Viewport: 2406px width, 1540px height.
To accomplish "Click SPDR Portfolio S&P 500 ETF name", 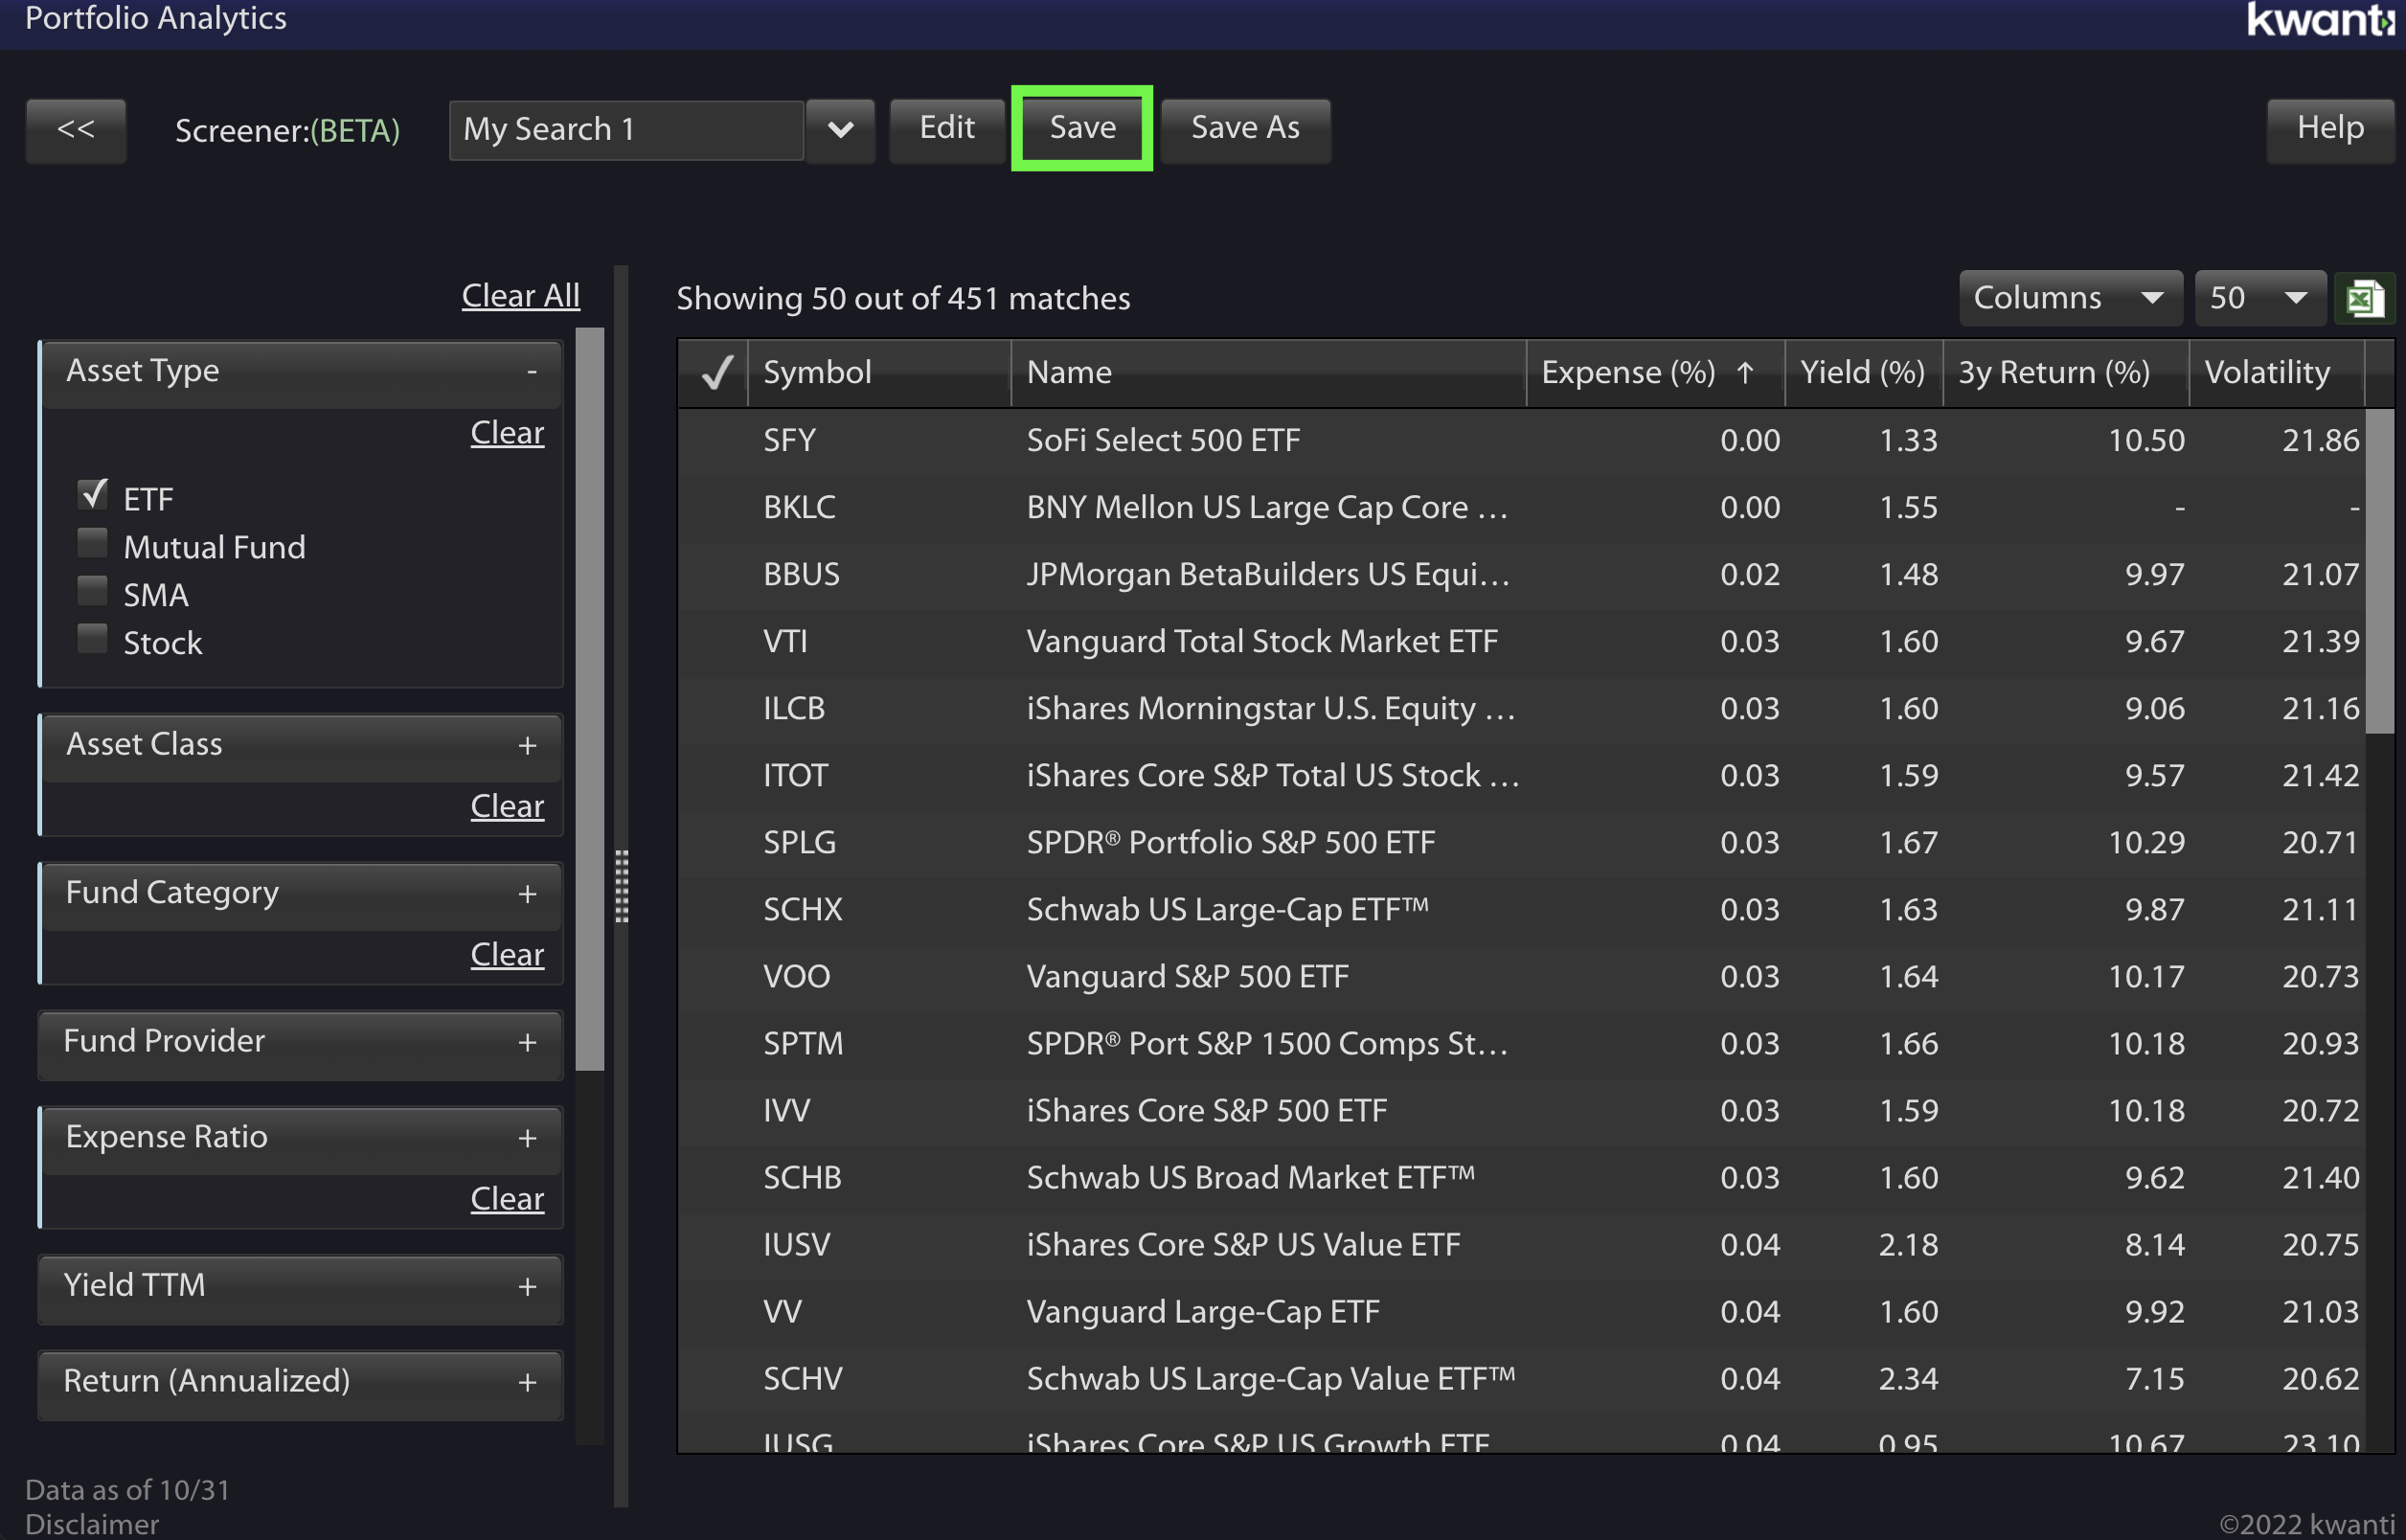I will (1231, 842).
